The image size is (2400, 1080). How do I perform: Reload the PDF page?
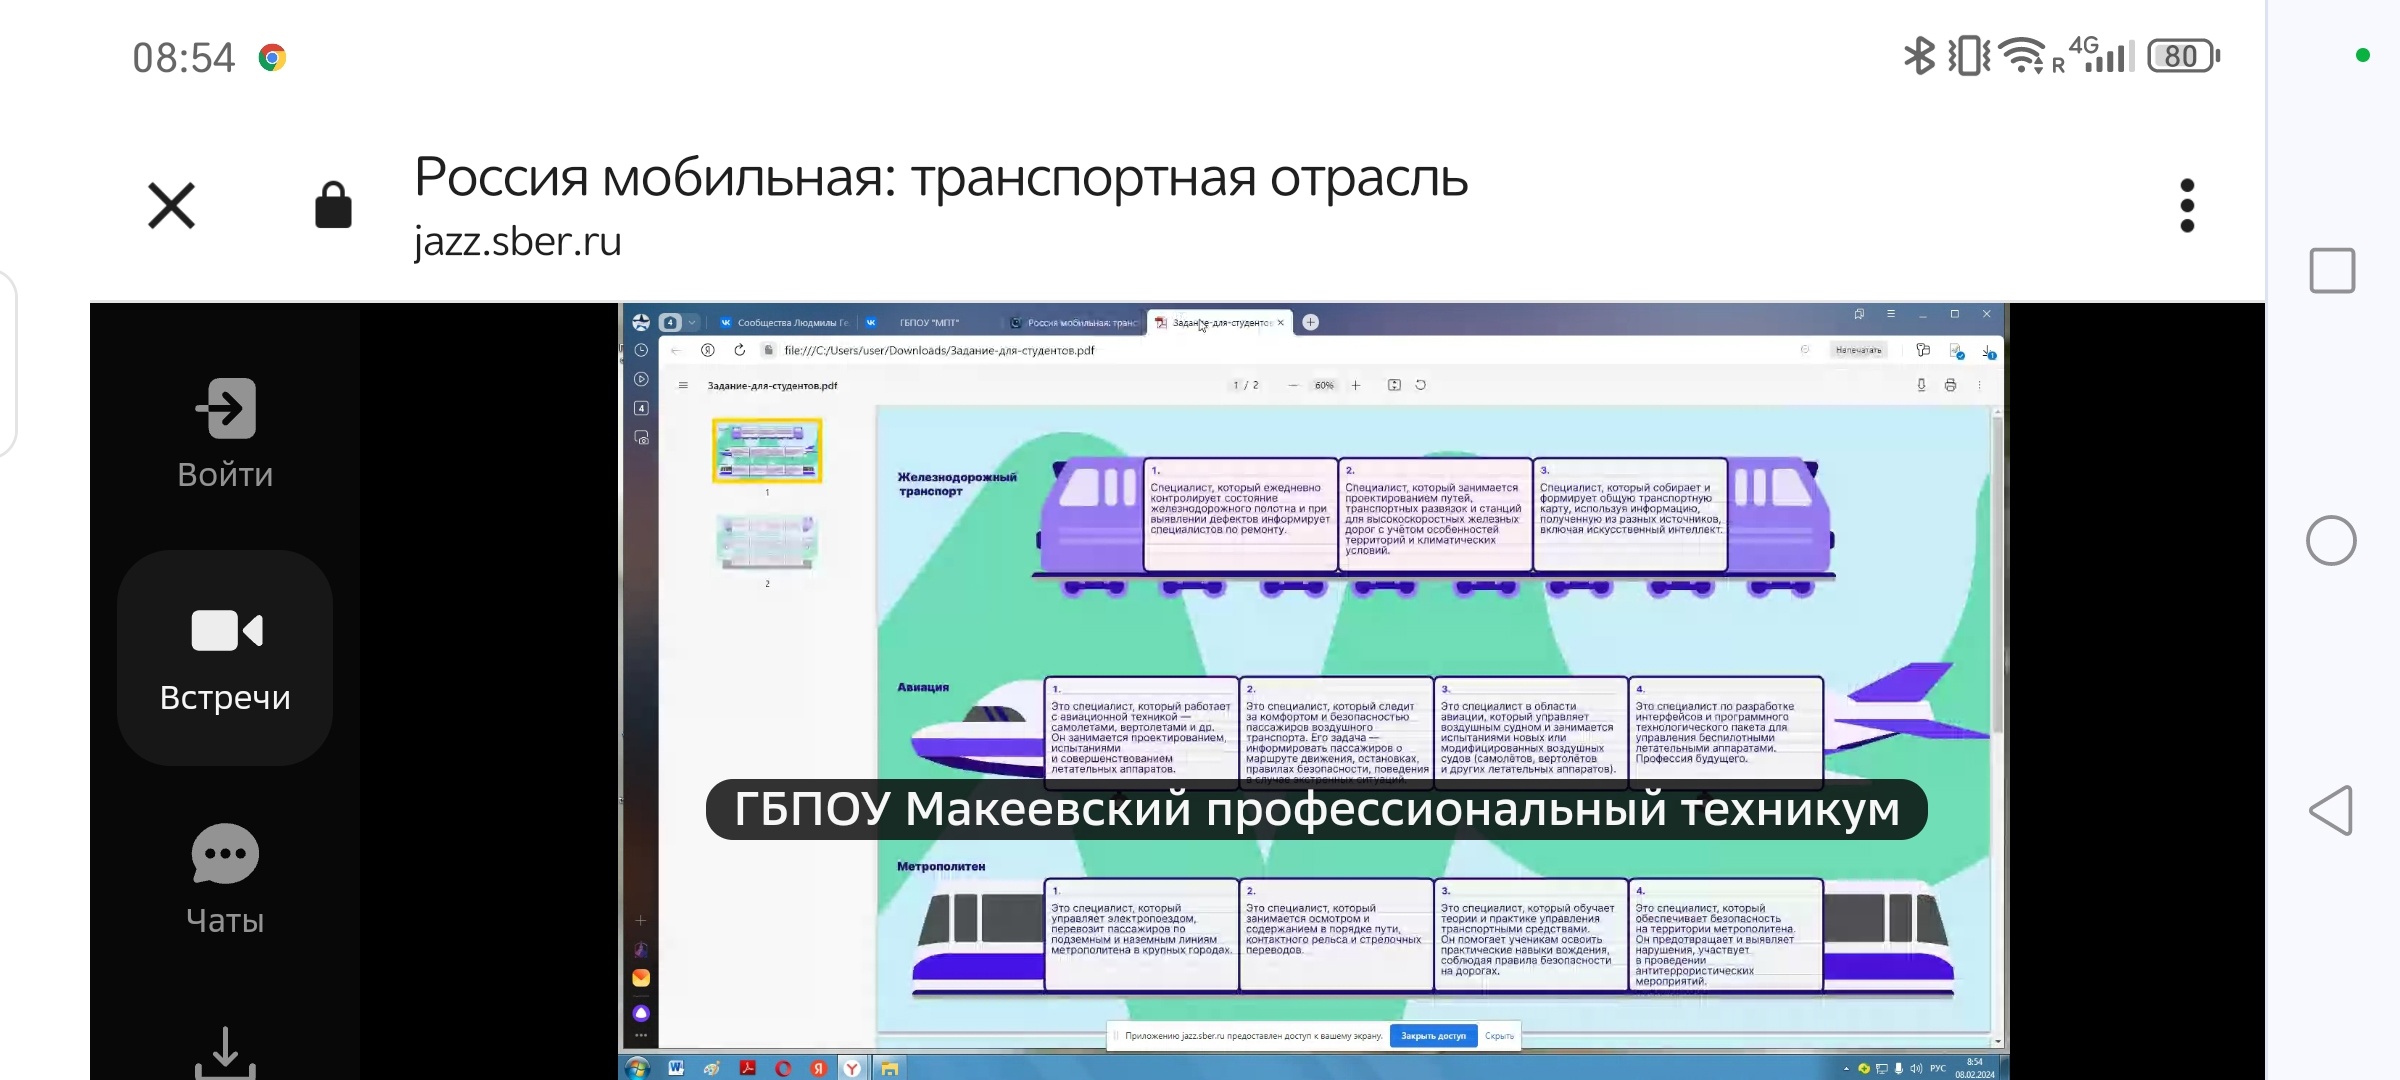point(739,350)
